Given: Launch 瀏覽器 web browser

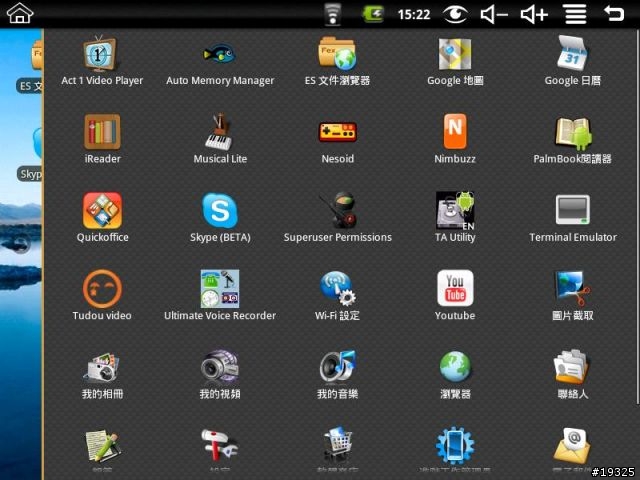Looking at the screenshot, I should tap(455, 374).
